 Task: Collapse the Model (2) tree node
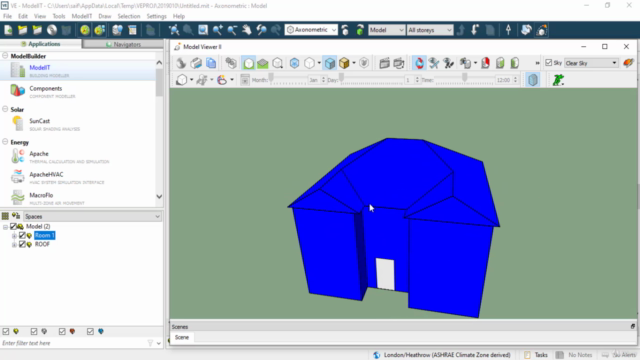[x=5, y=227]
